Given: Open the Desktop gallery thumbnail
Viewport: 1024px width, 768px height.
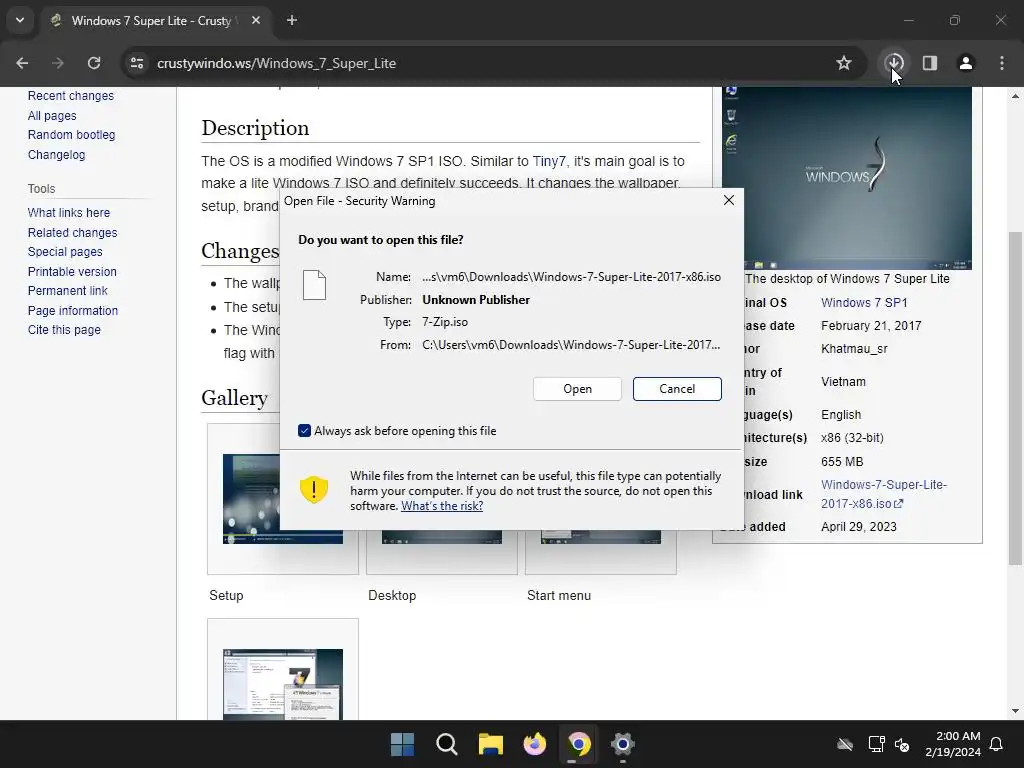Looking at the screenshot, I should click(442, 537).
